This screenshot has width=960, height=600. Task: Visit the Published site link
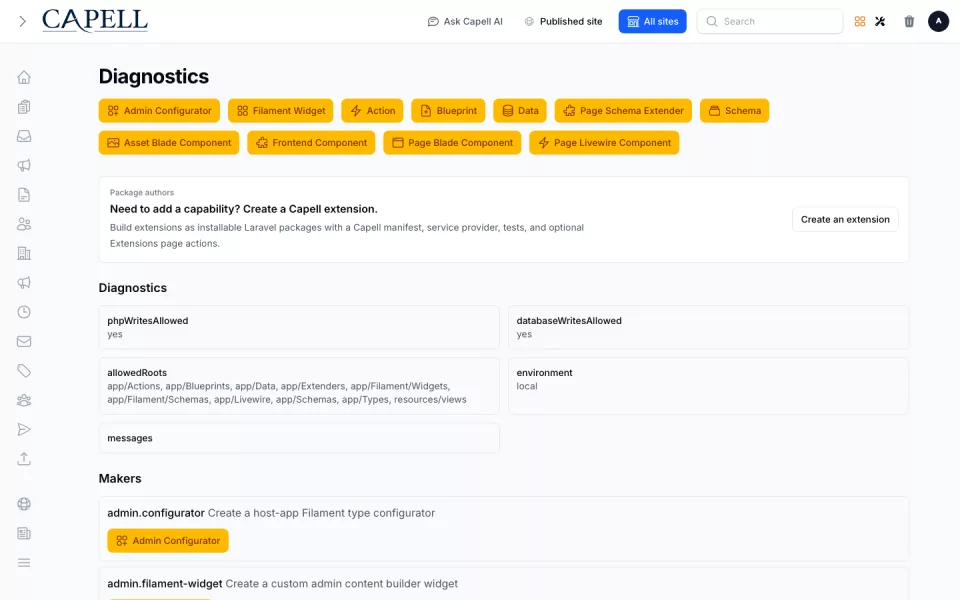click(x=563, y=21)
